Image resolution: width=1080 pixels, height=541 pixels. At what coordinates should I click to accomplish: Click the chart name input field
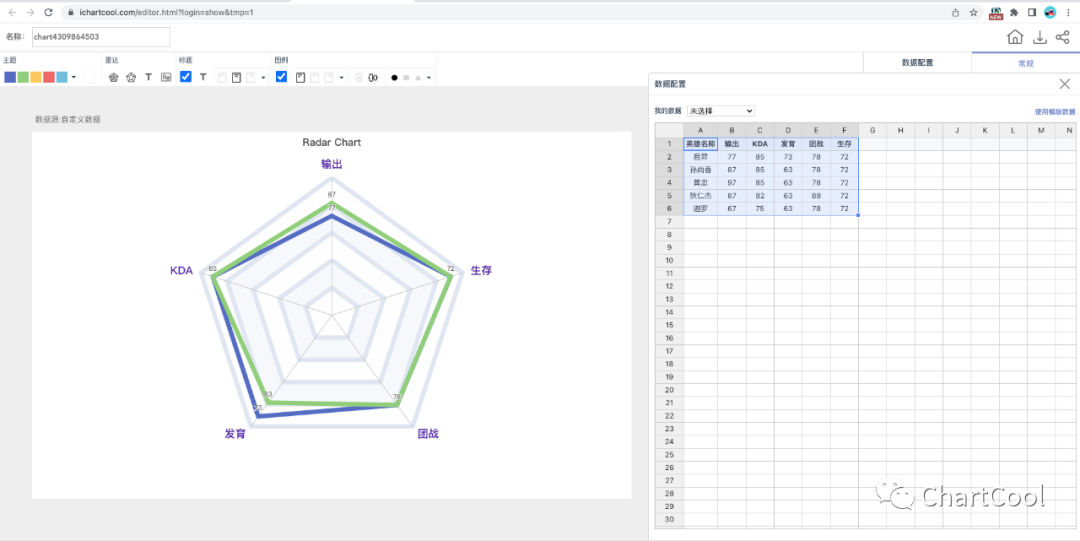(x=101, y=37)
